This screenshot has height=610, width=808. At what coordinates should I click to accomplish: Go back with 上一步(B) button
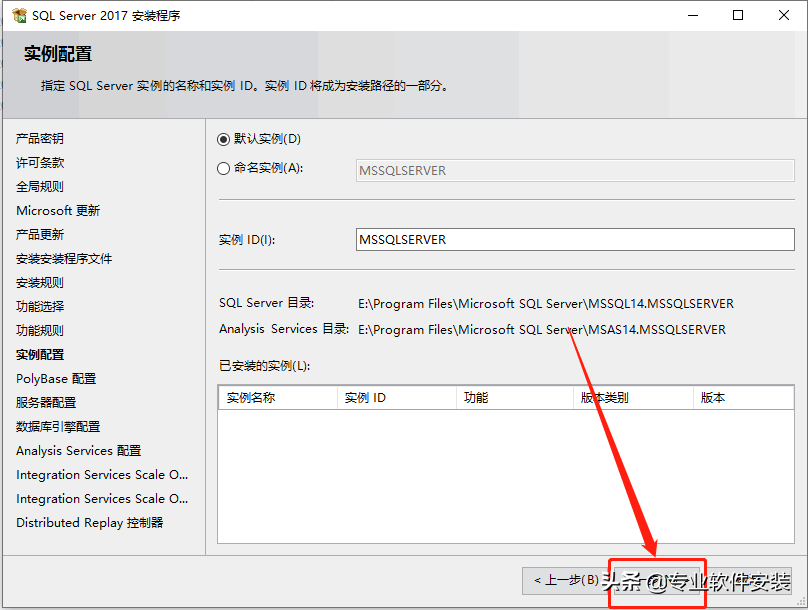tap(566, 581)
